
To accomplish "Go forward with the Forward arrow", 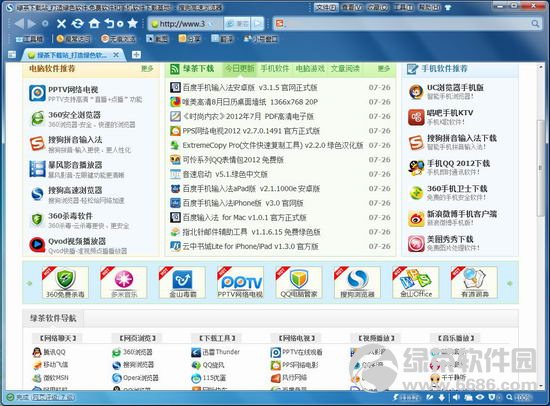I will coord(32,24).
